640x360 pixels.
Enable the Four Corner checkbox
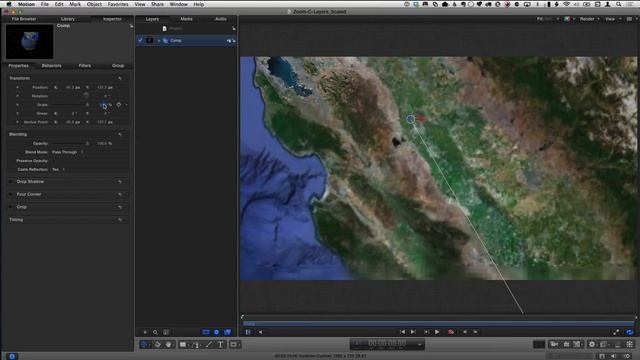coord(11,194)
